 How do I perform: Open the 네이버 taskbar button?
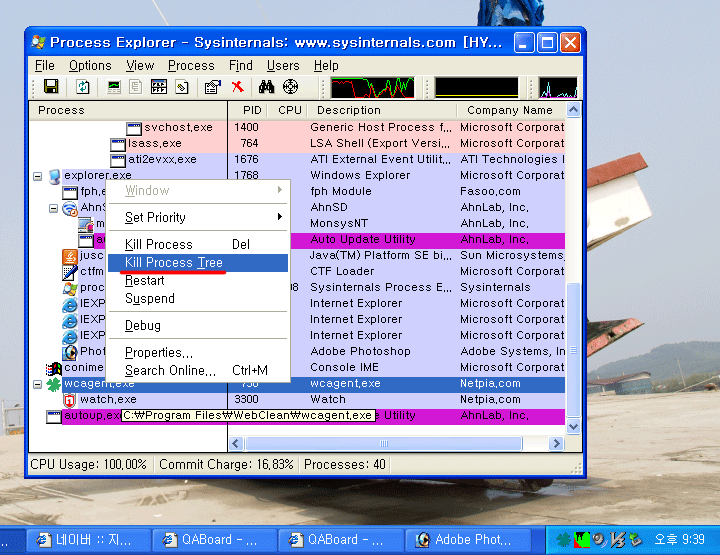90,540
